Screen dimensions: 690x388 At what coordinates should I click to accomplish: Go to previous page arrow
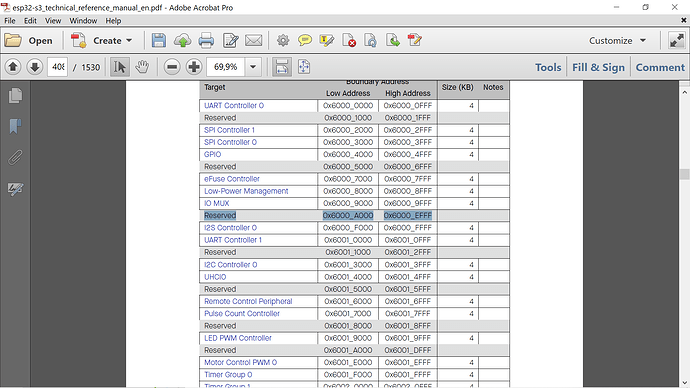pos(13,67)
